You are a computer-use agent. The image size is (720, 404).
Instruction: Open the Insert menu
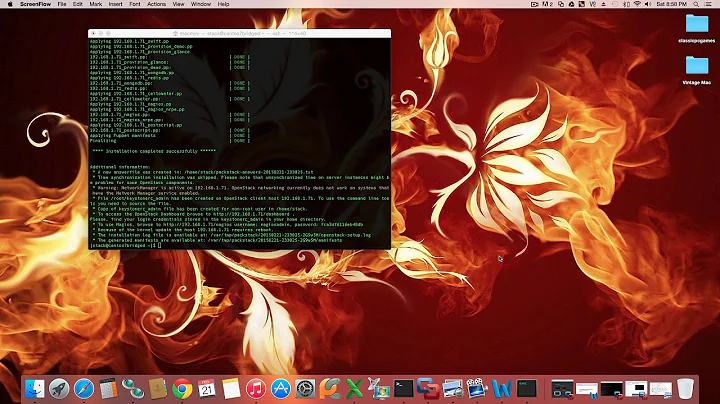115,4
